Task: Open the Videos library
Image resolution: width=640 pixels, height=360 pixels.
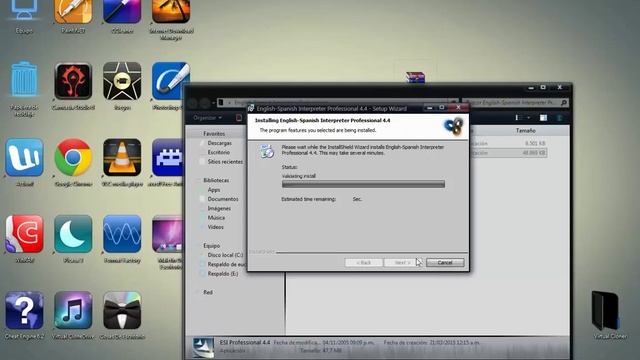Action: point(215,227)
